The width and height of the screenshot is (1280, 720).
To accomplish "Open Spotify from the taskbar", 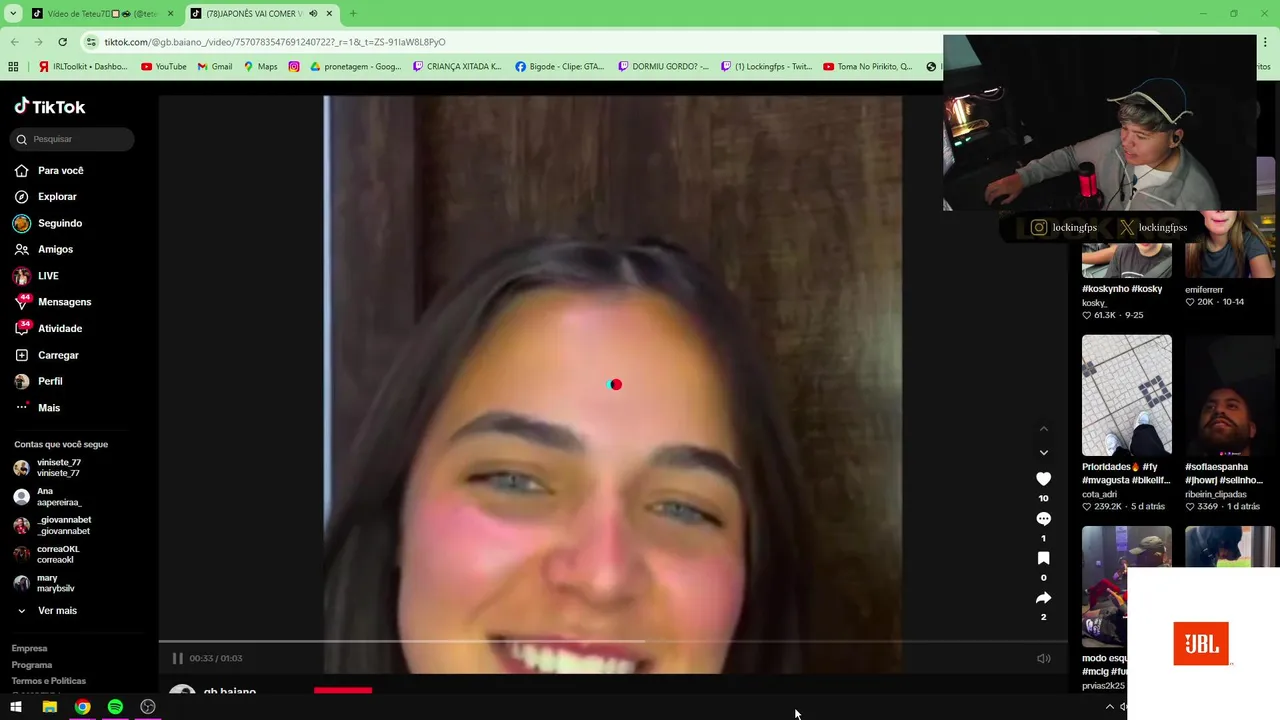I will point(115,707).
